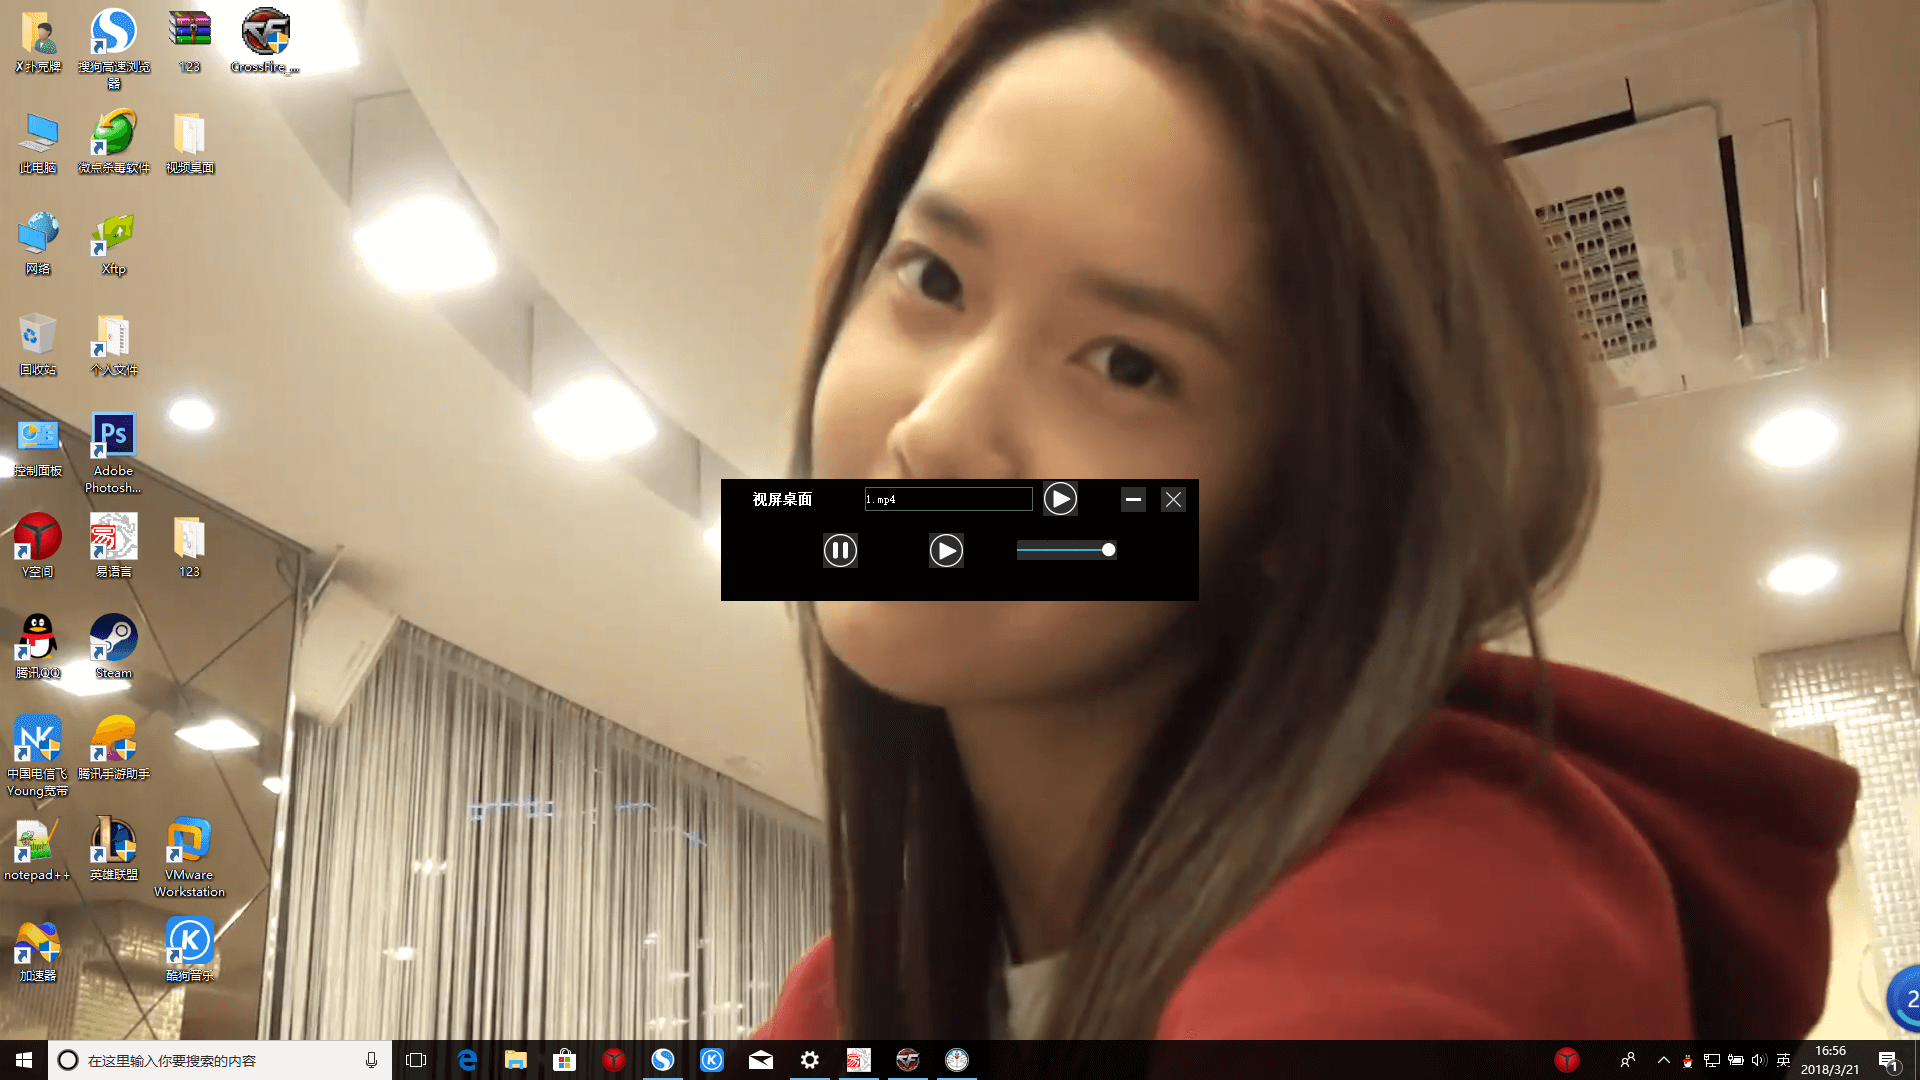This screenshot has width=1920, height=1080.
Task: Open the People icon in the tray
Action: pyautogui.click(x=1628, y=1060)
